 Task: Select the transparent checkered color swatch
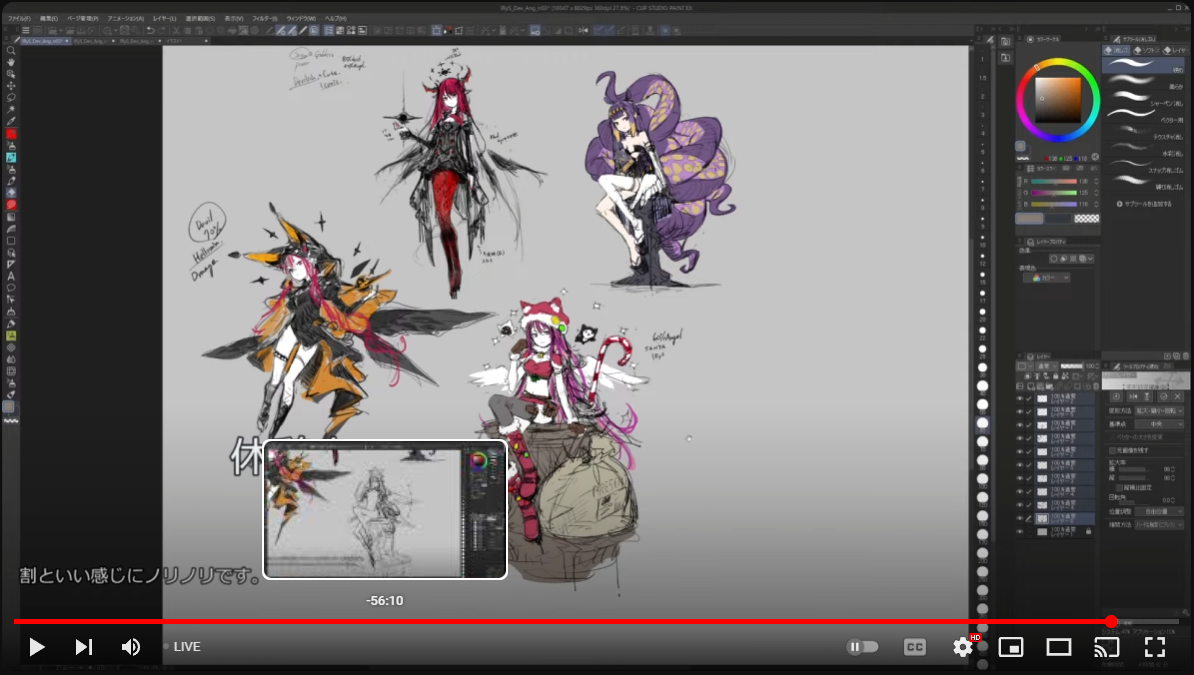1087,219
